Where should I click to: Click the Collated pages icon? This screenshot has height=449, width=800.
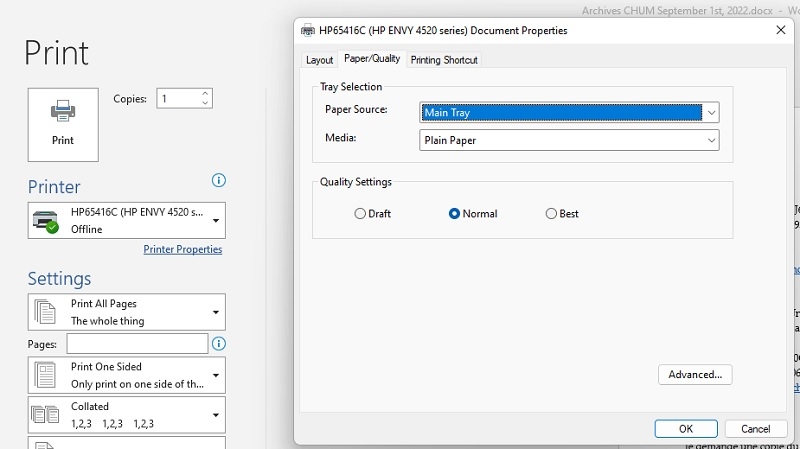pos(45,414)
